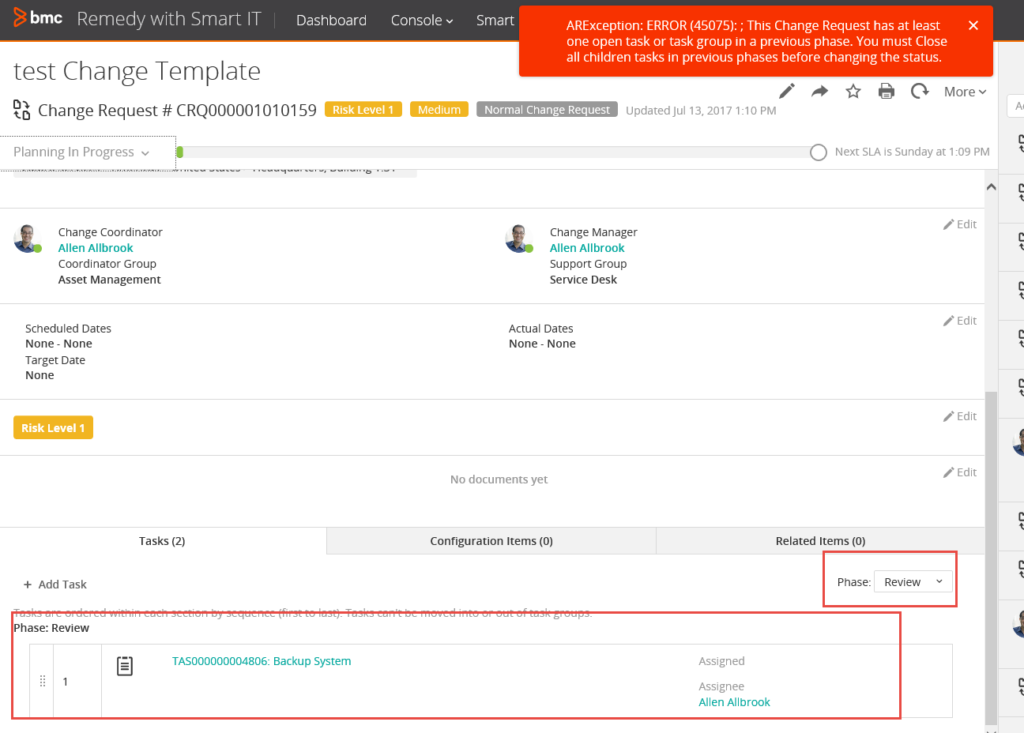Open the More actions dropdown

coord(964,92)
